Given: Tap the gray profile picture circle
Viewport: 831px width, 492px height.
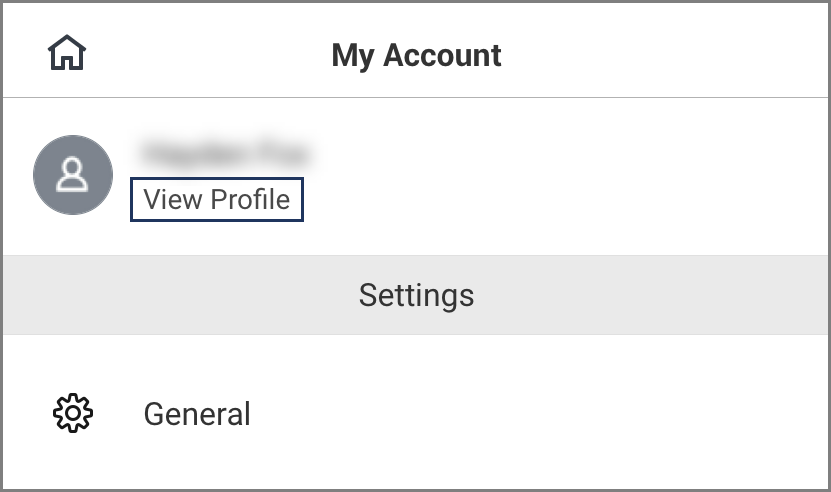Looking at the screenshot, I should coord(72,174).
